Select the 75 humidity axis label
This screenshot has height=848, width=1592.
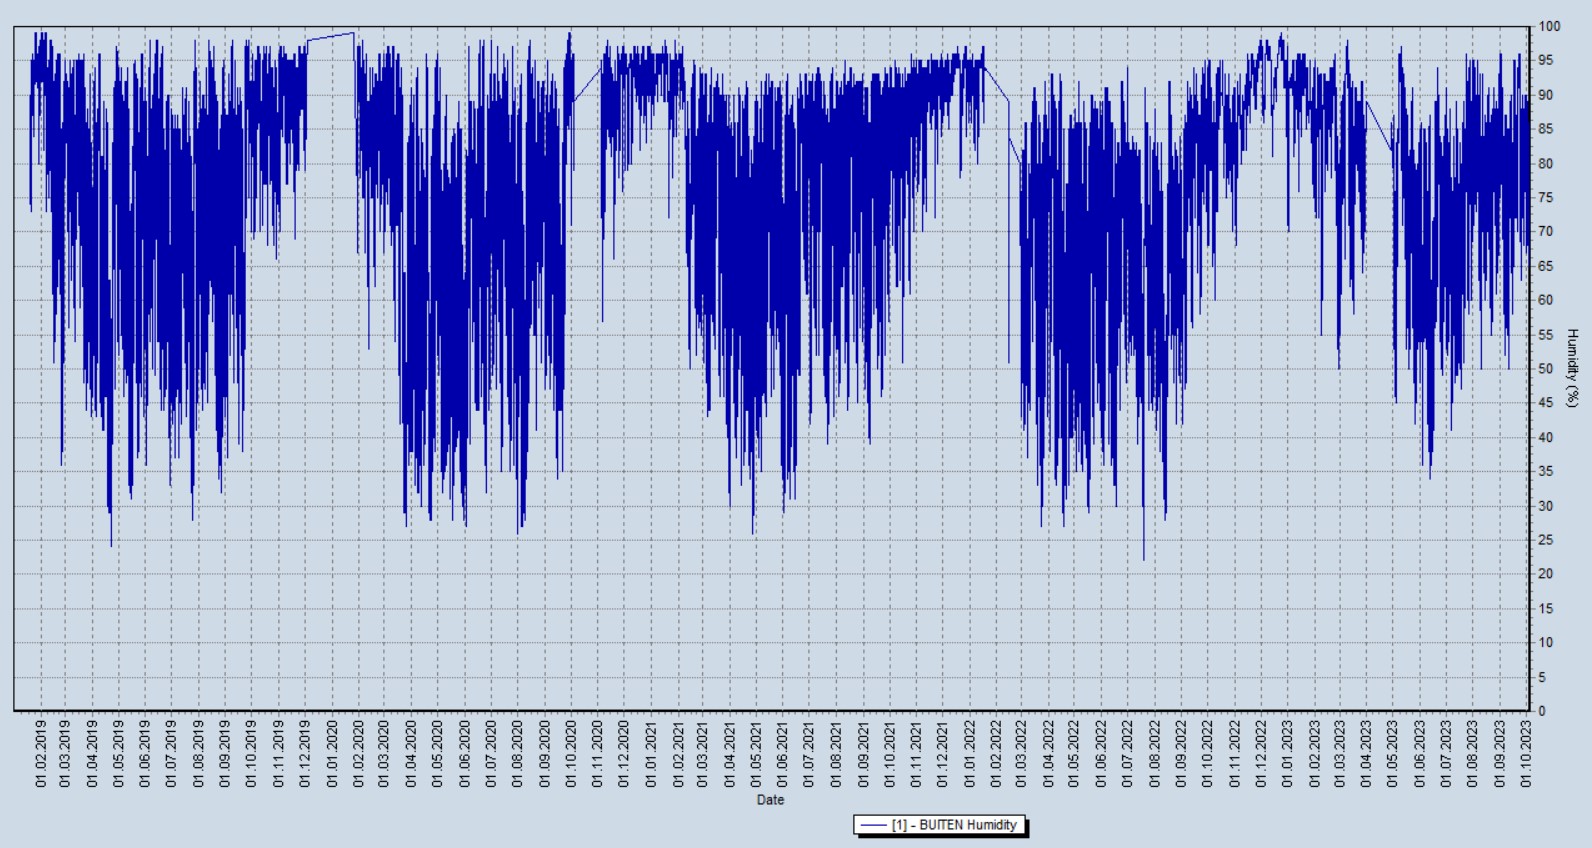click(1546, 198)
